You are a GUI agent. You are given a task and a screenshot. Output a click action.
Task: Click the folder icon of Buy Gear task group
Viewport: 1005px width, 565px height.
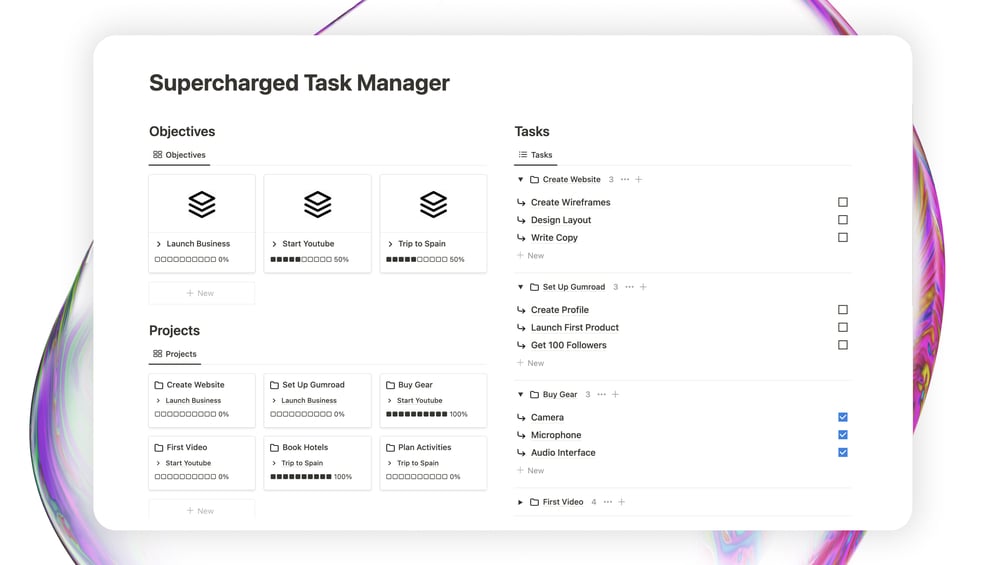(535, 395)
